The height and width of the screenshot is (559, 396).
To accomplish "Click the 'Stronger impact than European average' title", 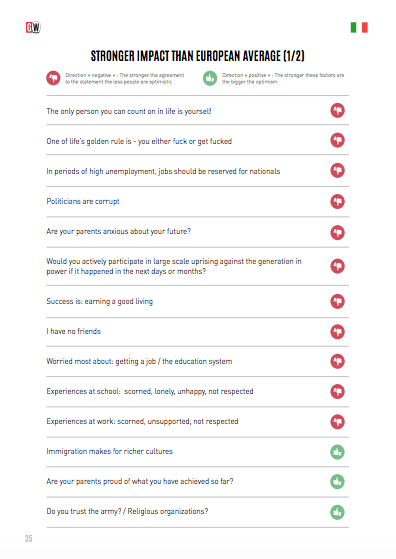I will click(x=197, y=56).
